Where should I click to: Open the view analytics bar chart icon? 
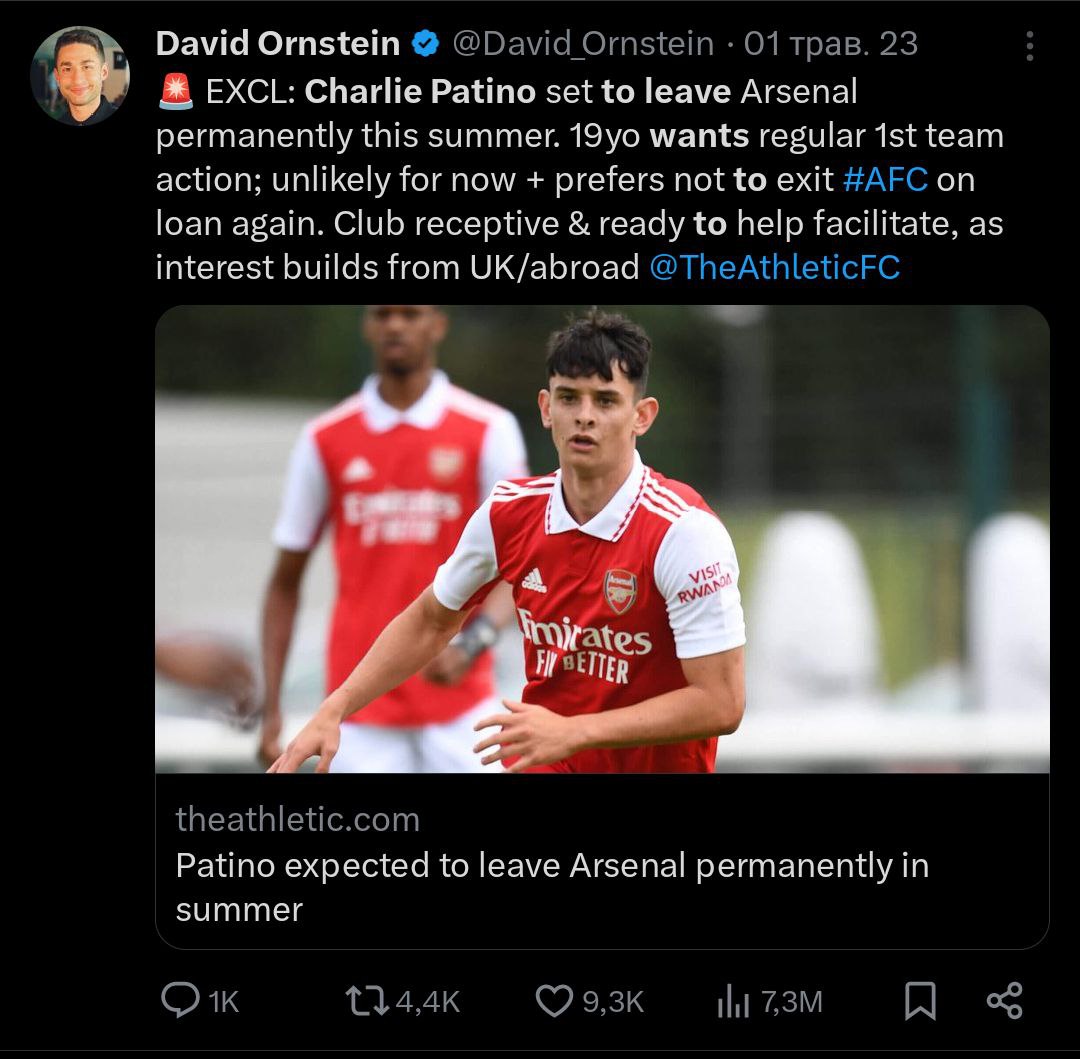733,1001
